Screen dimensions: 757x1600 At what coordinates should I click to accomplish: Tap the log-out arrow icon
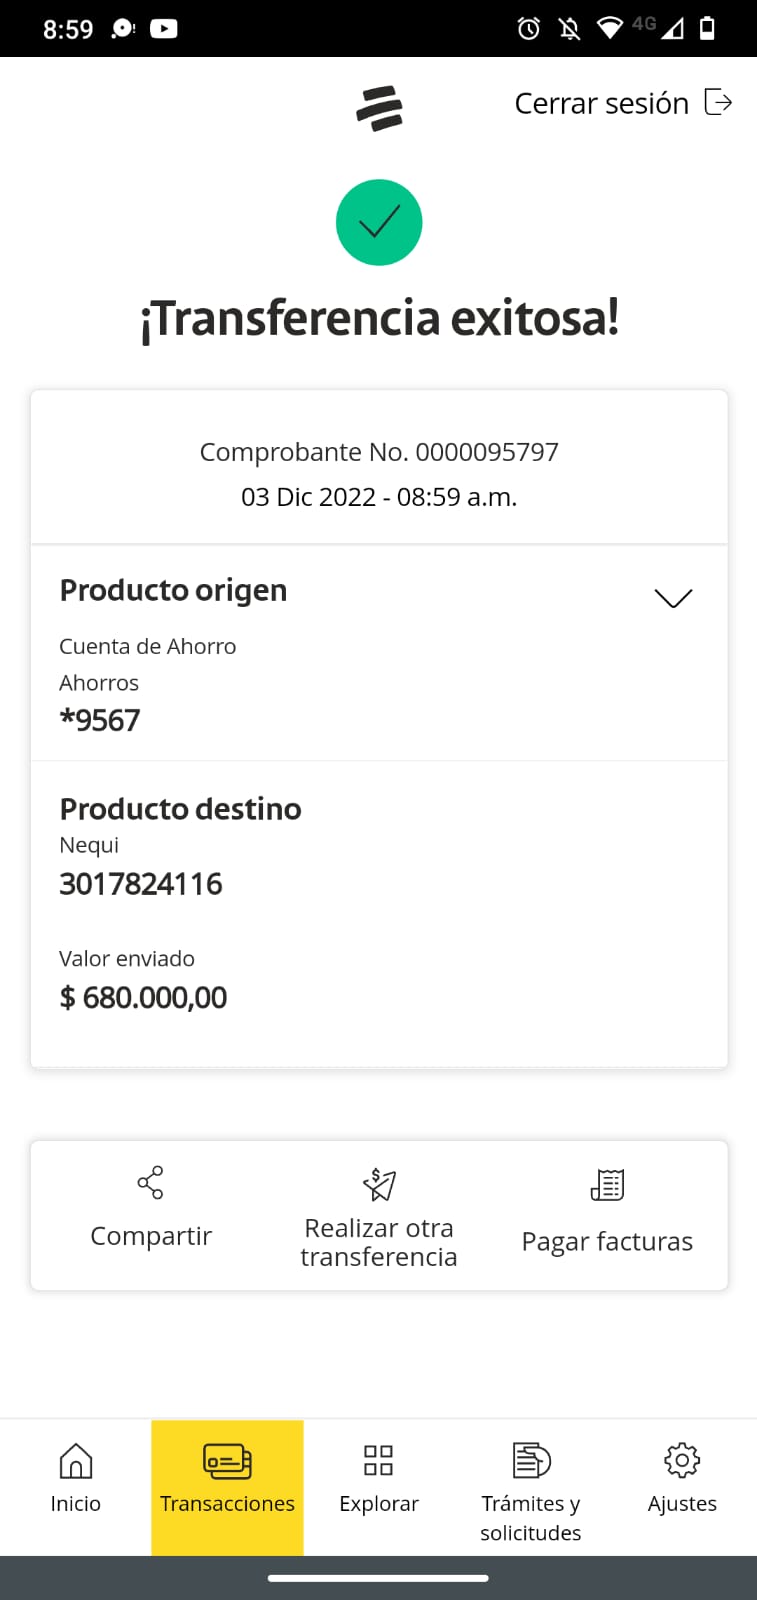tap(718, 102)
